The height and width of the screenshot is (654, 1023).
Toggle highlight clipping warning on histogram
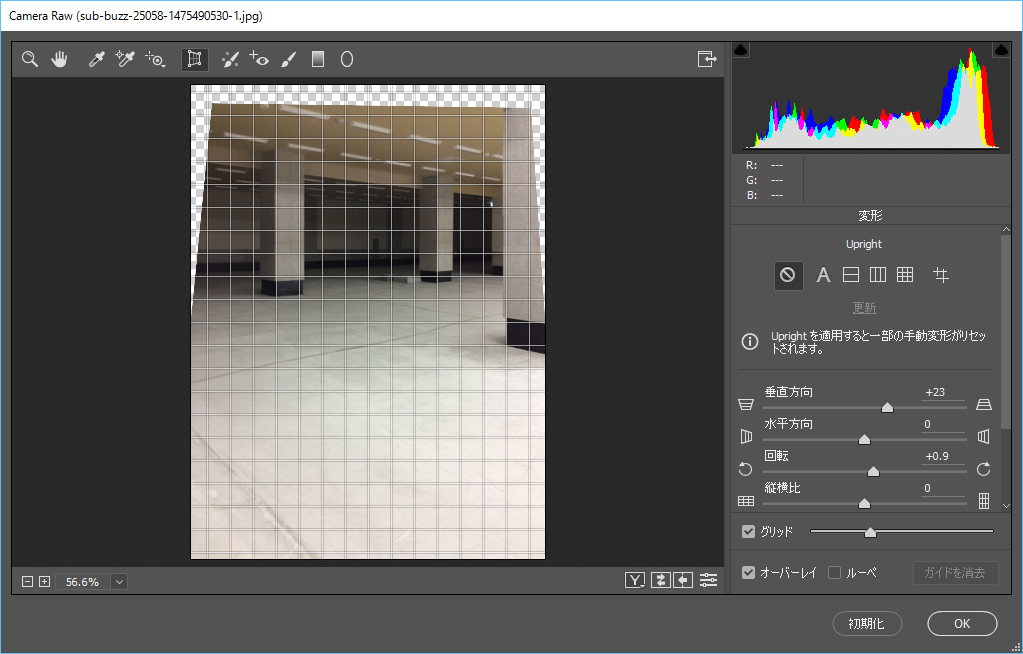pyautogui.click(x=1001, y=50)
